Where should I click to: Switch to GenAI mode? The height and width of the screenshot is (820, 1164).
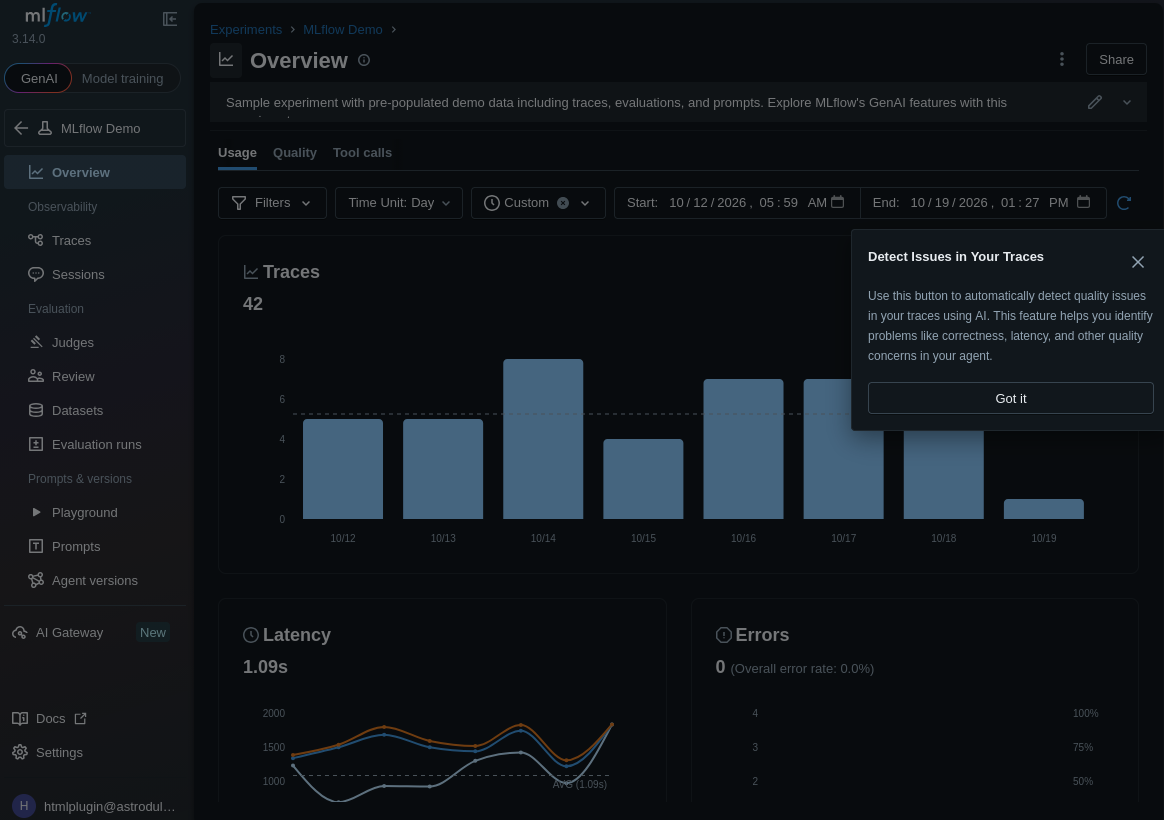coord(39,79)
